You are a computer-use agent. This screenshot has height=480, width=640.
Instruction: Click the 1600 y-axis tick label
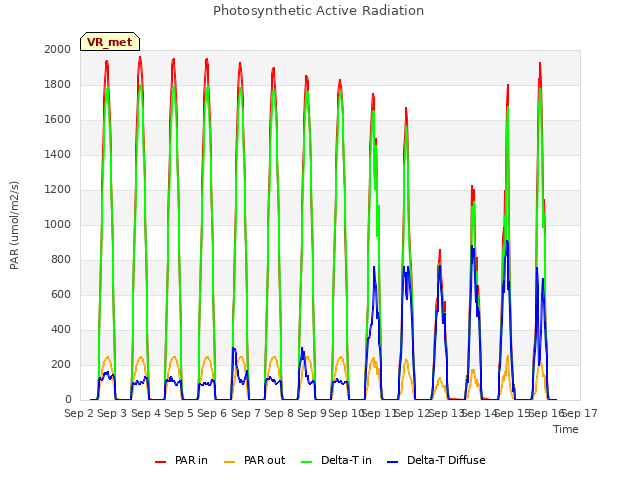point(58,120)
